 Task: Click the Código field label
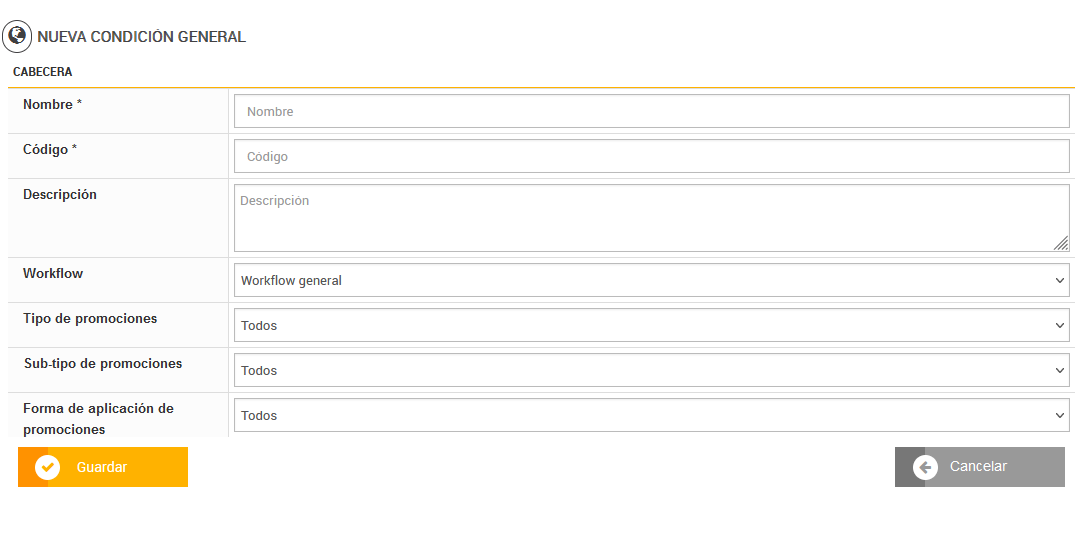coord(50,150)
